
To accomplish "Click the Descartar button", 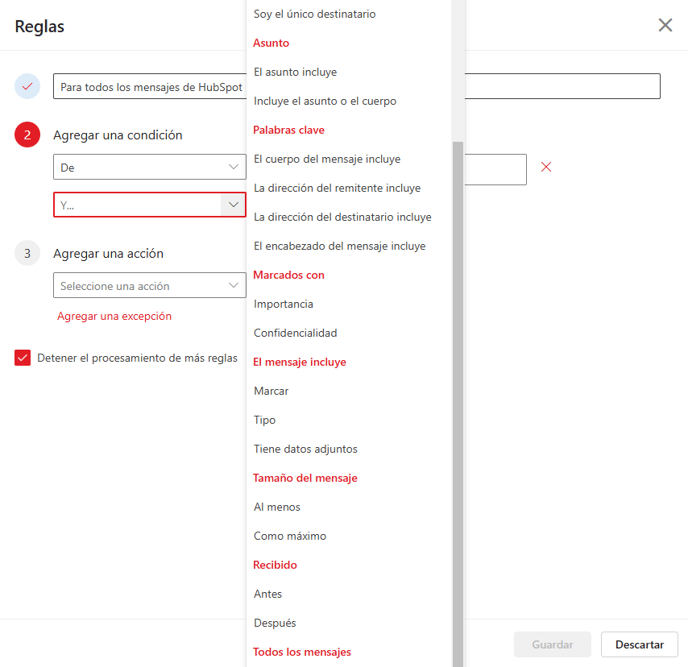I will (x=639, y=644).
